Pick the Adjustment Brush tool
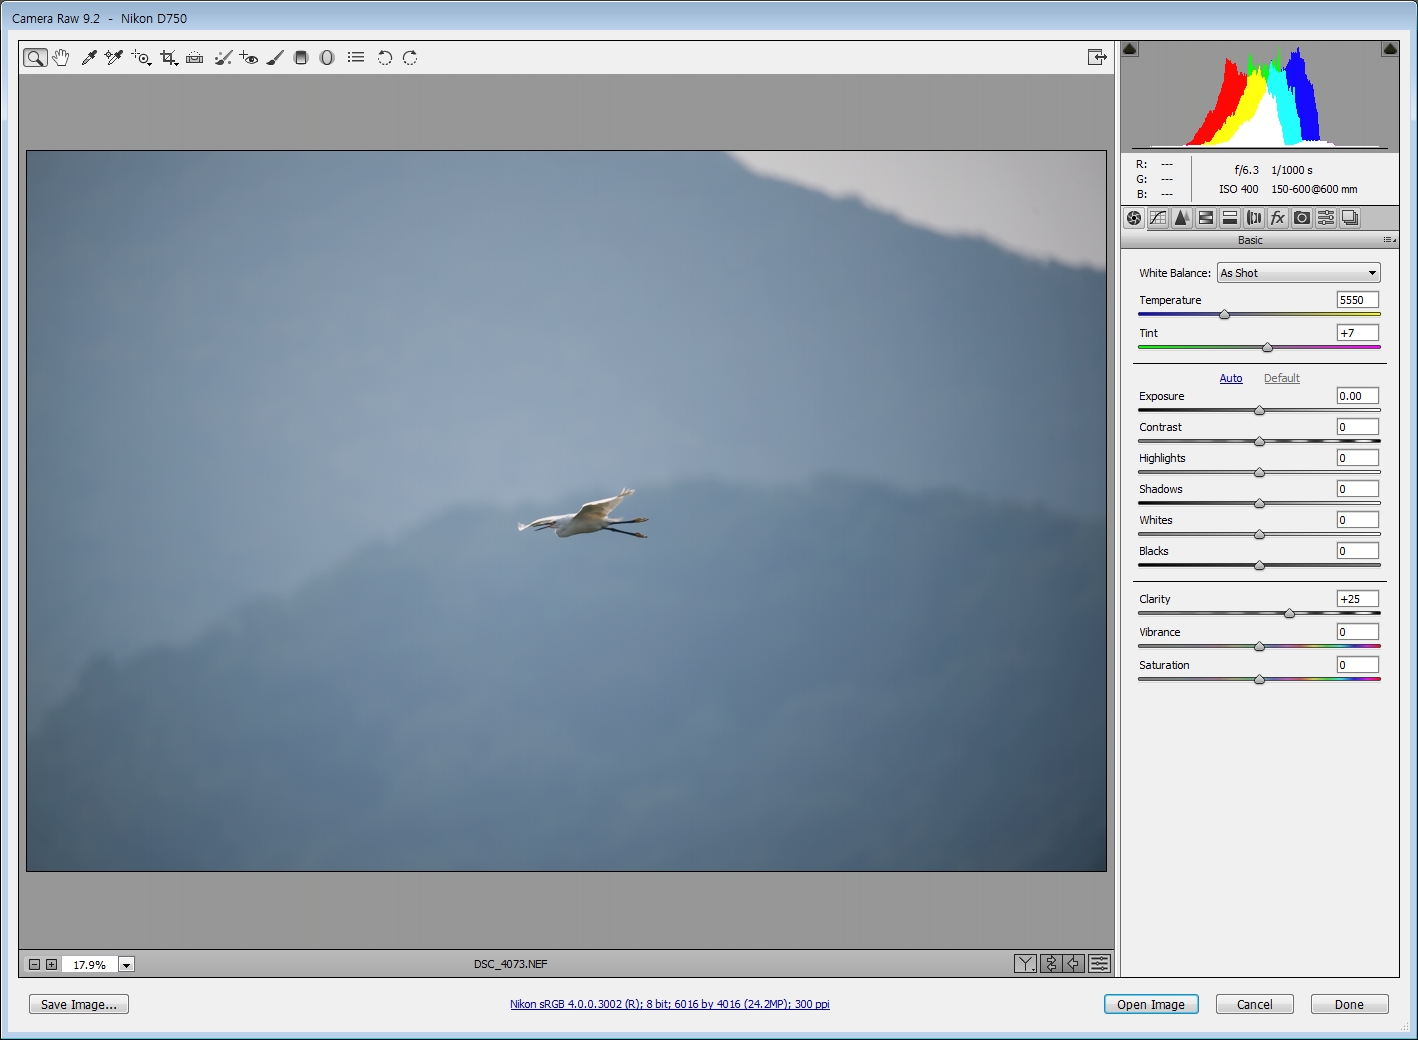Viewport: 1418px width, 1040px height. [x=275, y=58]
